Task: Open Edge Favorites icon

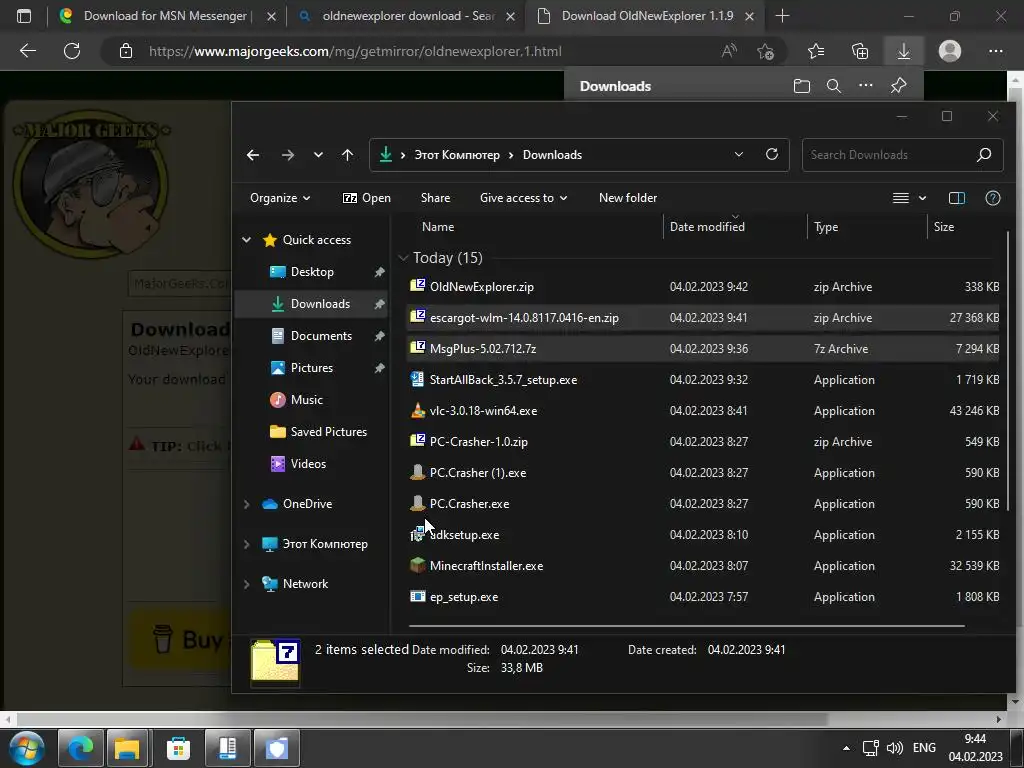Action: pos(816,51)
